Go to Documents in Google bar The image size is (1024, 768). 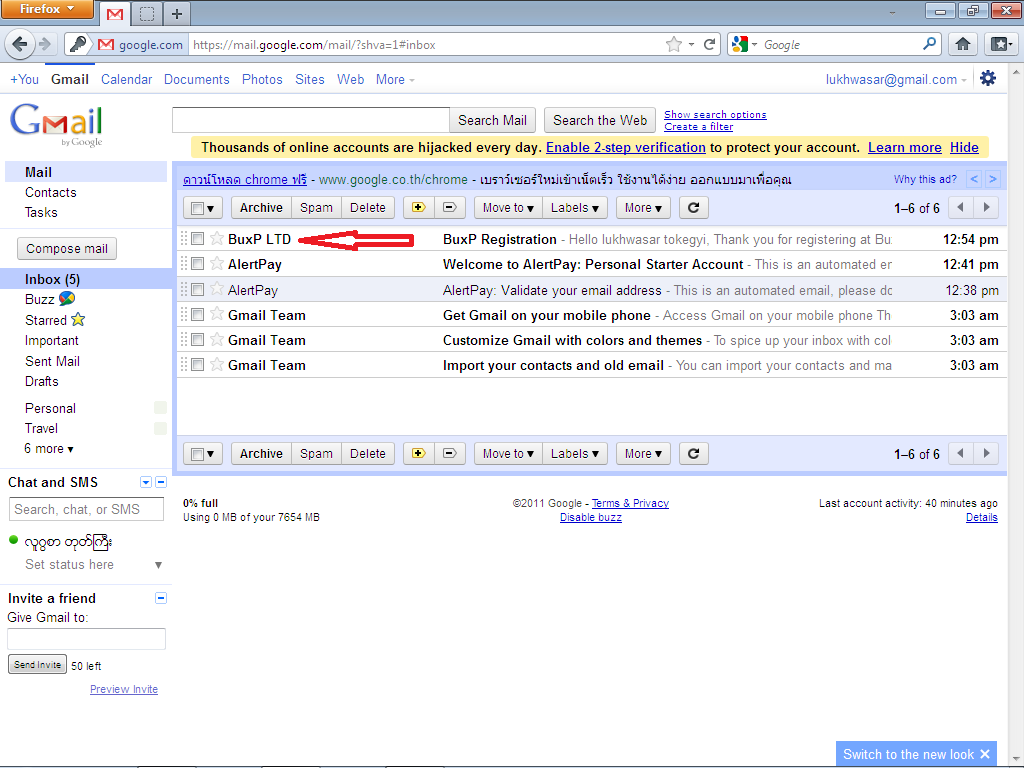[197, 79]
